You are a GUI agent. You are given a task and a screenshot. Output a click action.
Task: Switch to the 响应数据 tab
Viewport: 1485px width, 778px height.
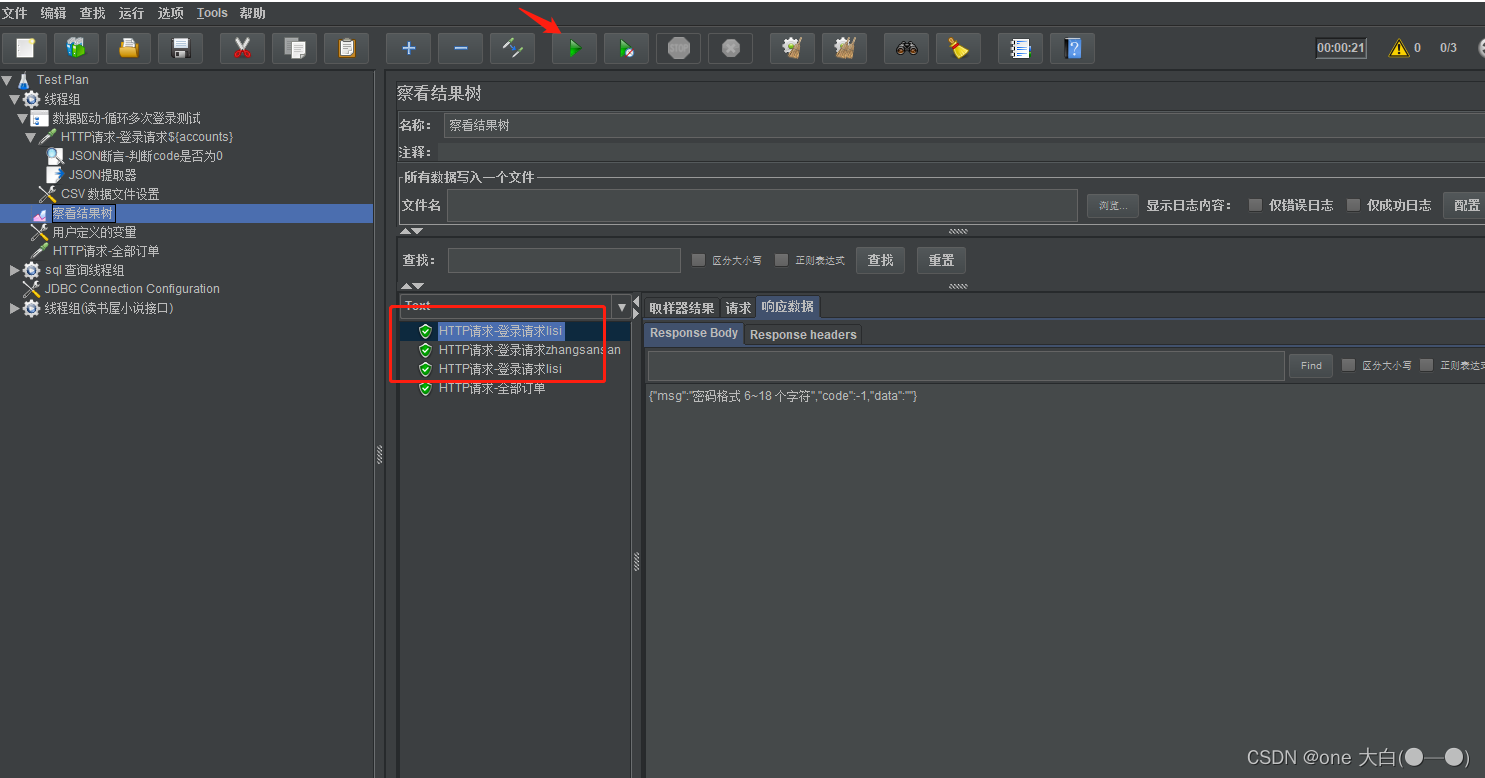coord(788,307)
